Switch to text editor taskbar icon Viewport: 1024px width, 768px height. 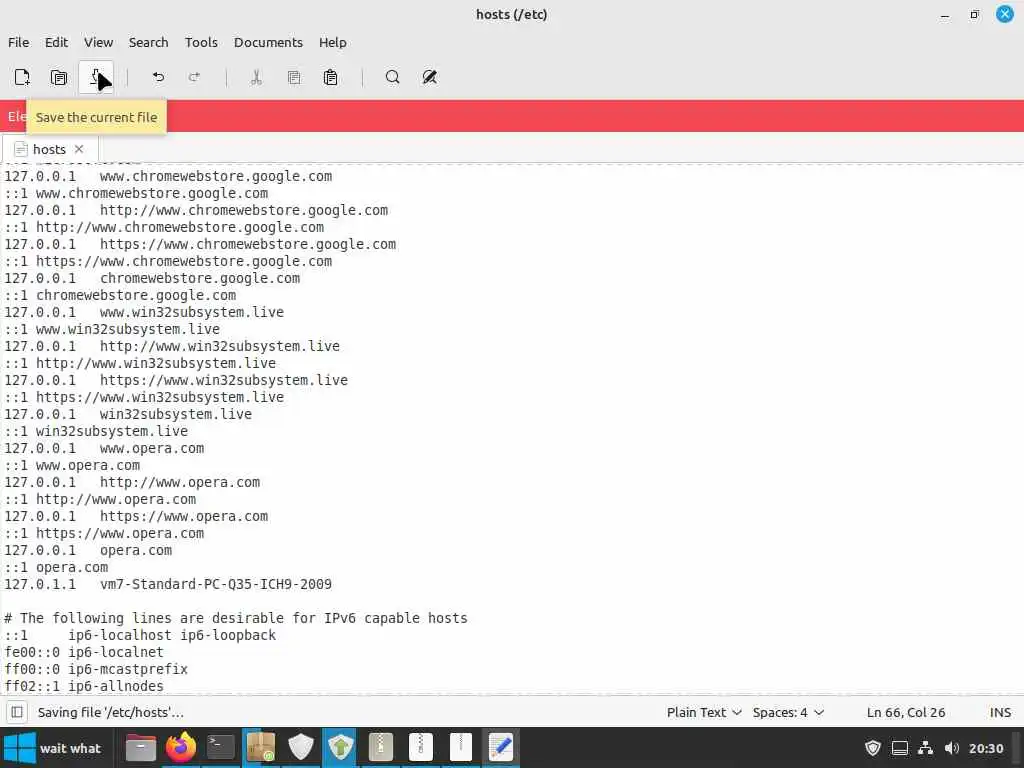pyautogui.click(x=500, y=748)
